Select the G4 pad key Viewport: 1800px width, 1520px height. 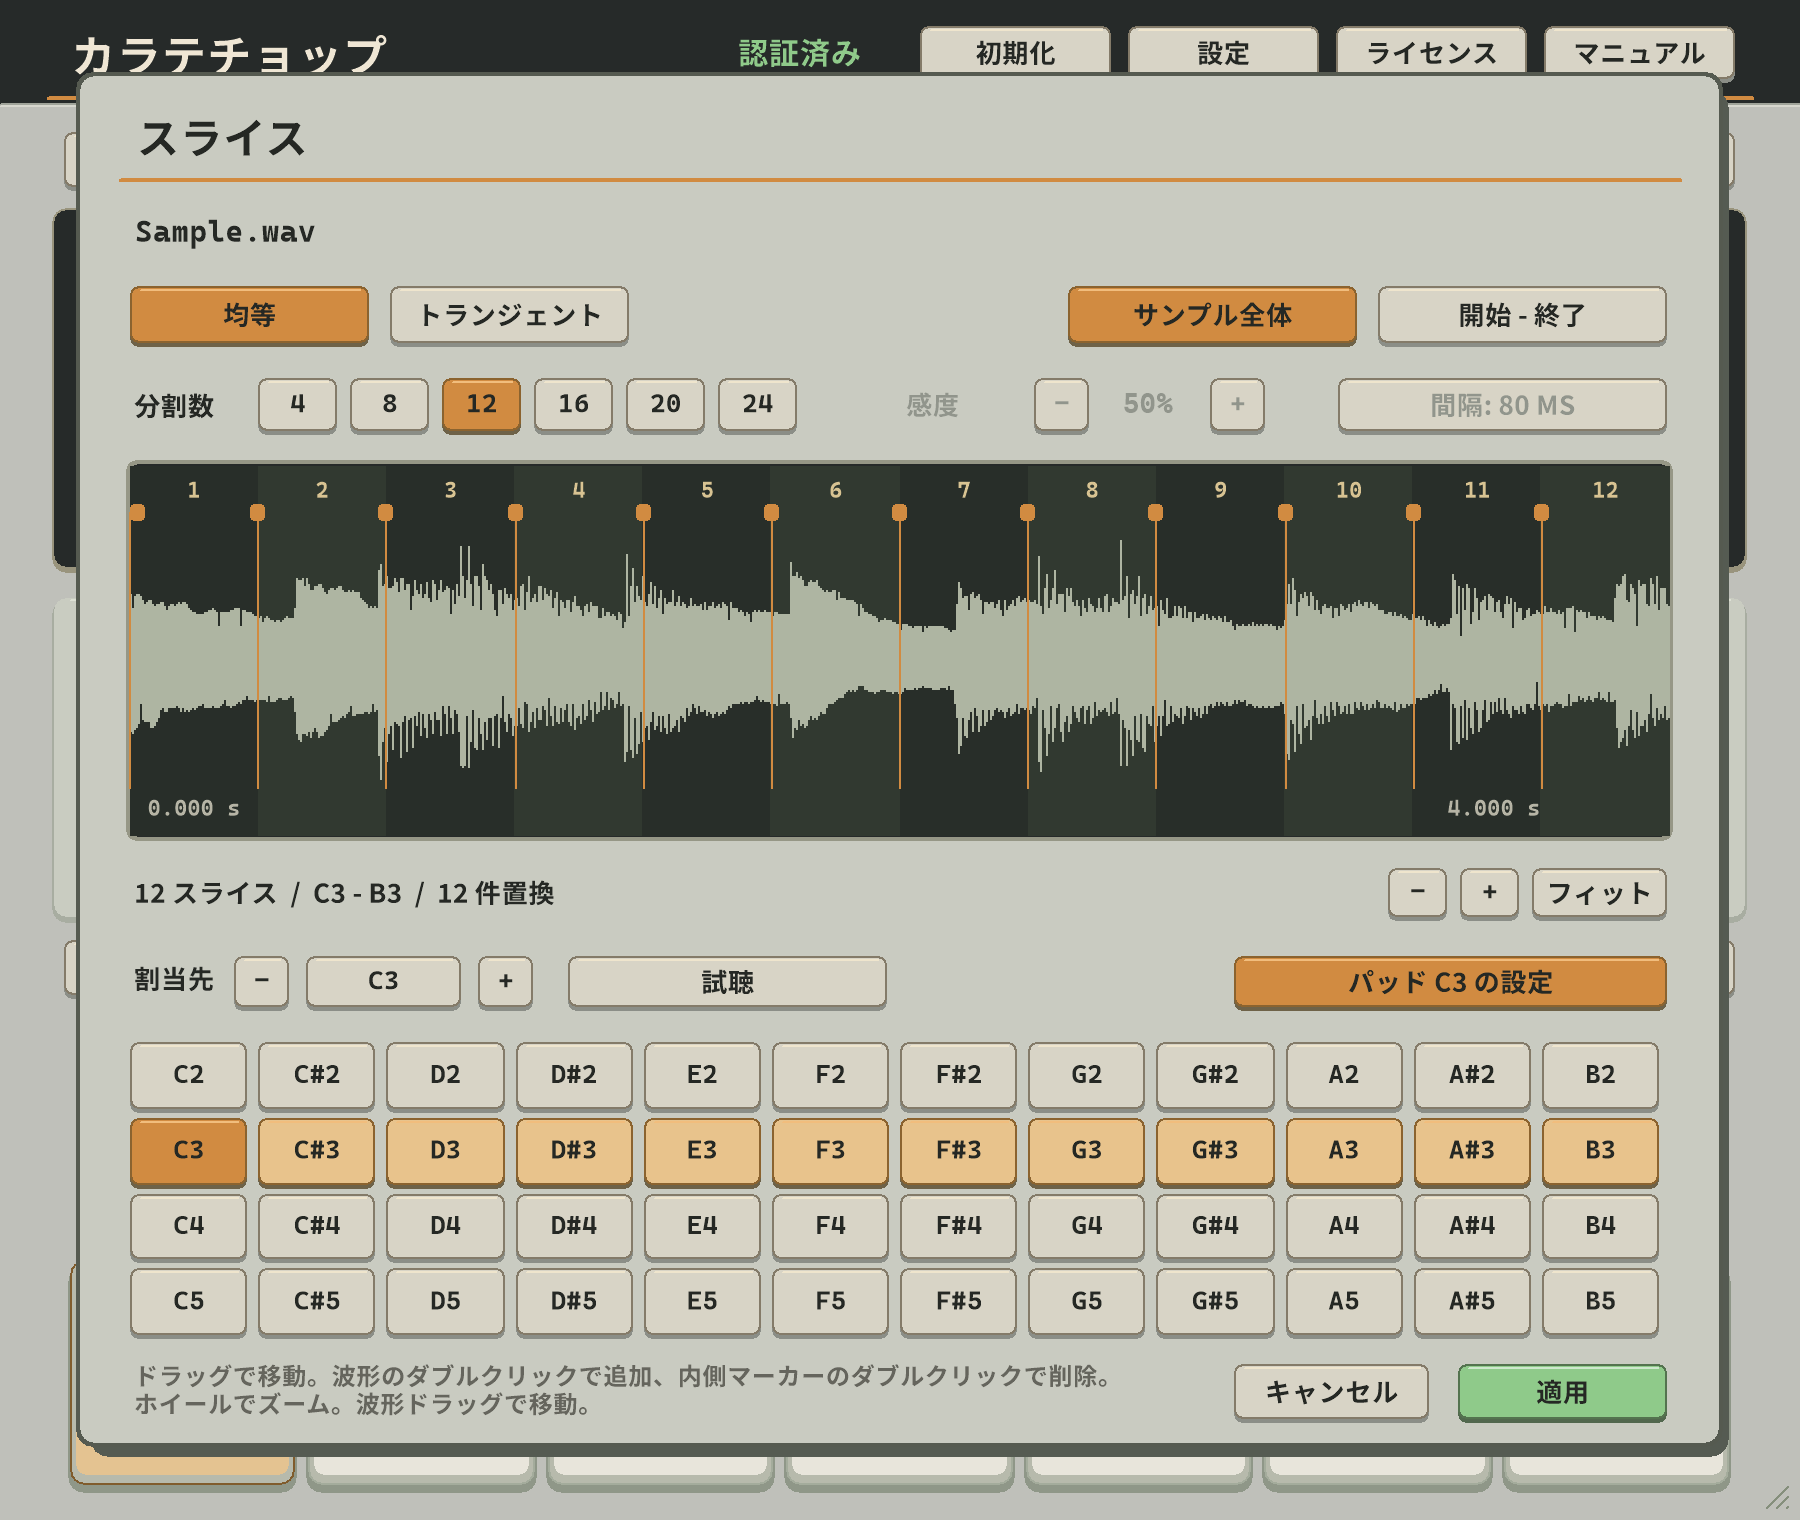click(x=1086, y=1226)
